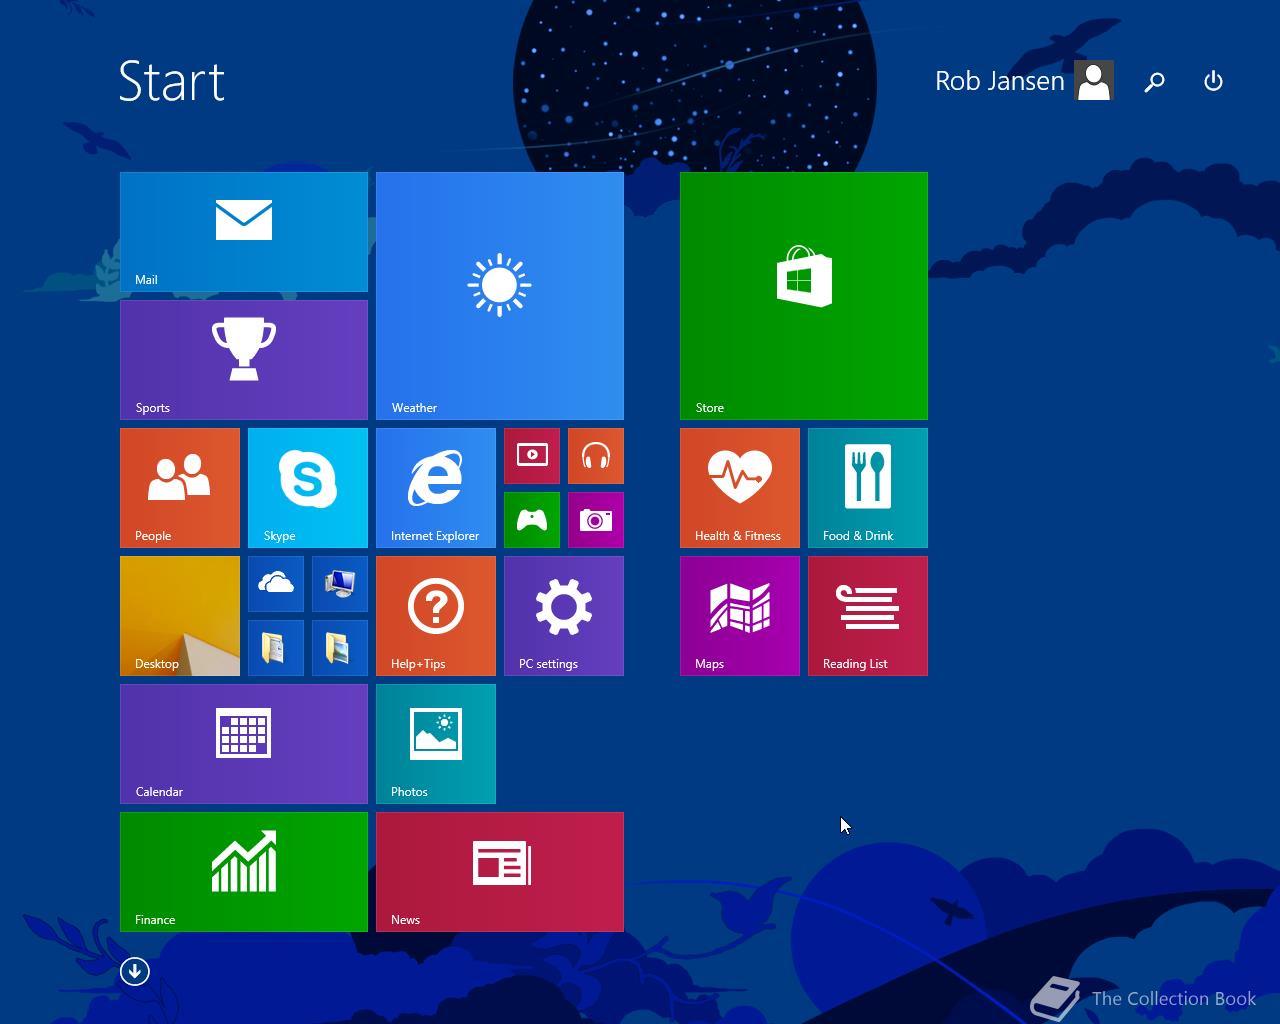Image resolution: width=1280 pixels, height=1024 pixels.
Task: Open the small Video tile
Action: tap(532, 456)
